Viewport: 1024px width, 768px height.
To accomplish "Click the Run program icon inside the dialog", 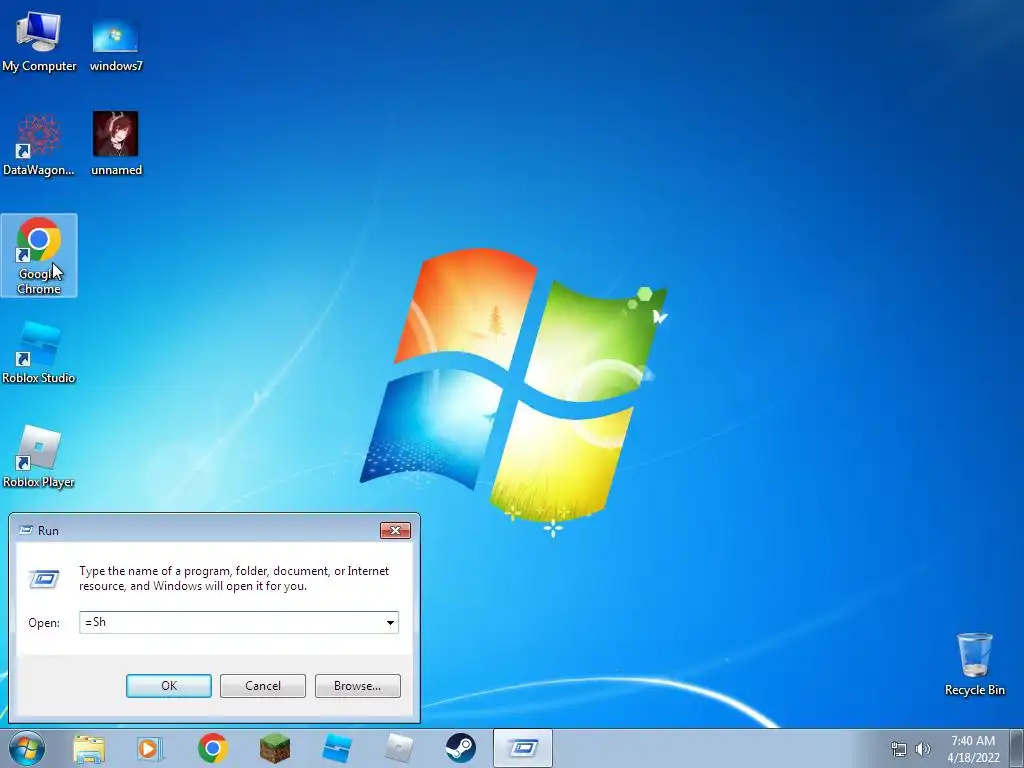I will point(44,579).
